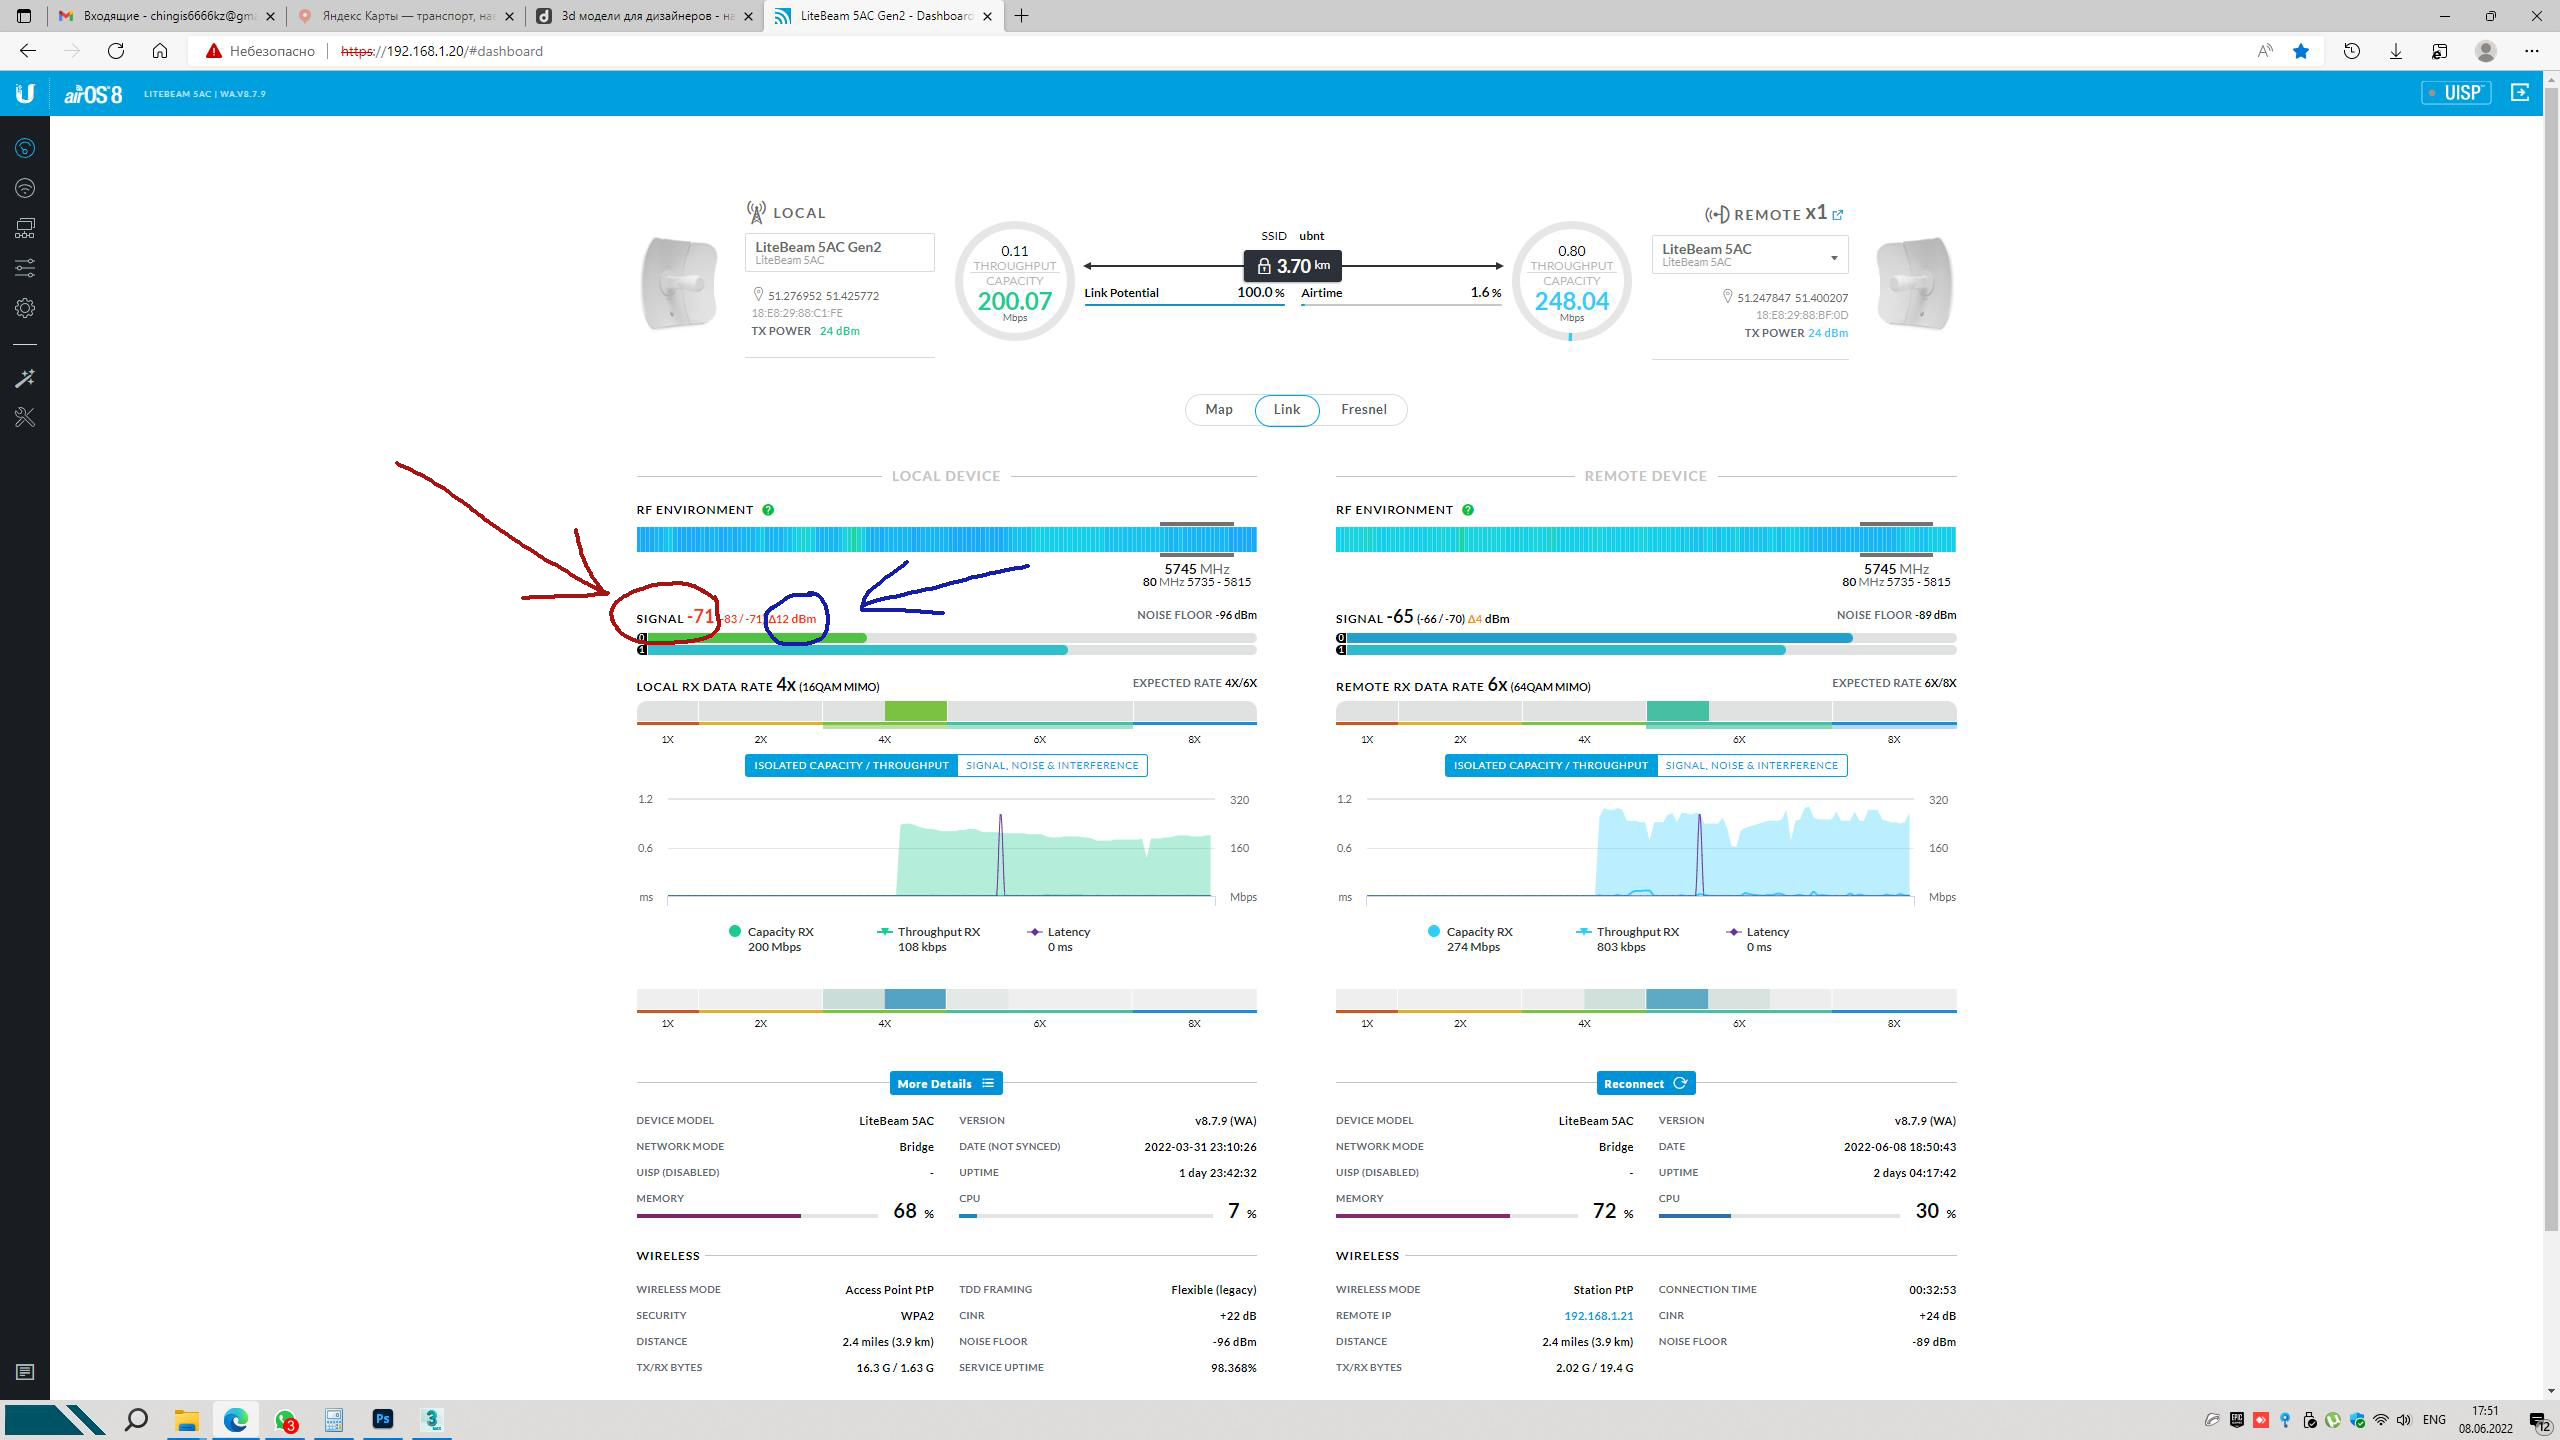This screenshot has height=1440, width=2560.
Task: Open File Explorer from taskbar
Action: pyautogui.click(x=186, y=1420)
